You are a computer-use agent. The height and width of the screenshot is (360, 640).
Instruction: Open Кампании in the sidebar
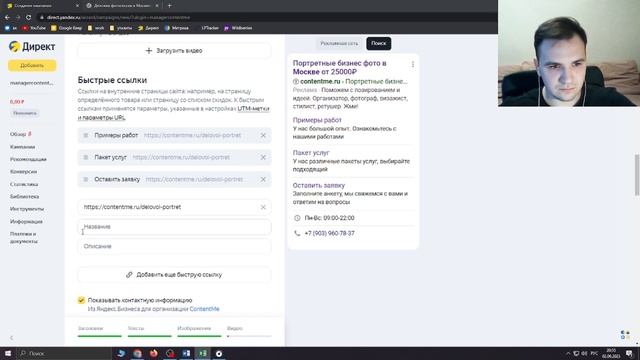(22, 147)
